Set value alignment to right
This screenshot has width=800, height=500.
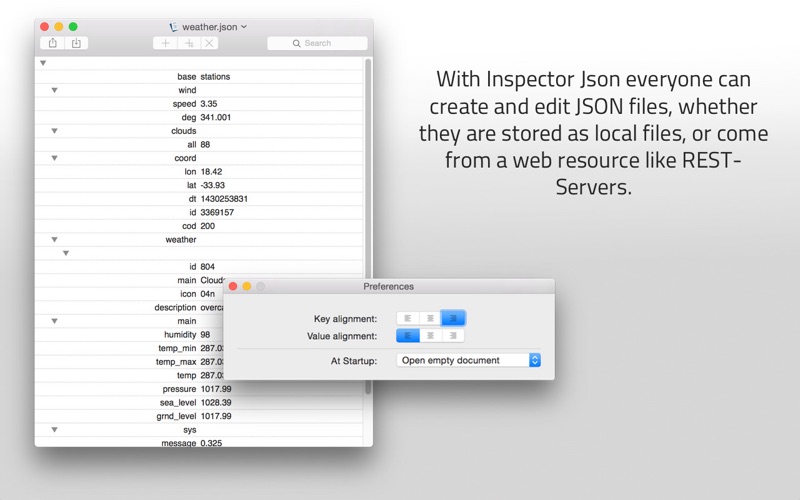(453, 336)
